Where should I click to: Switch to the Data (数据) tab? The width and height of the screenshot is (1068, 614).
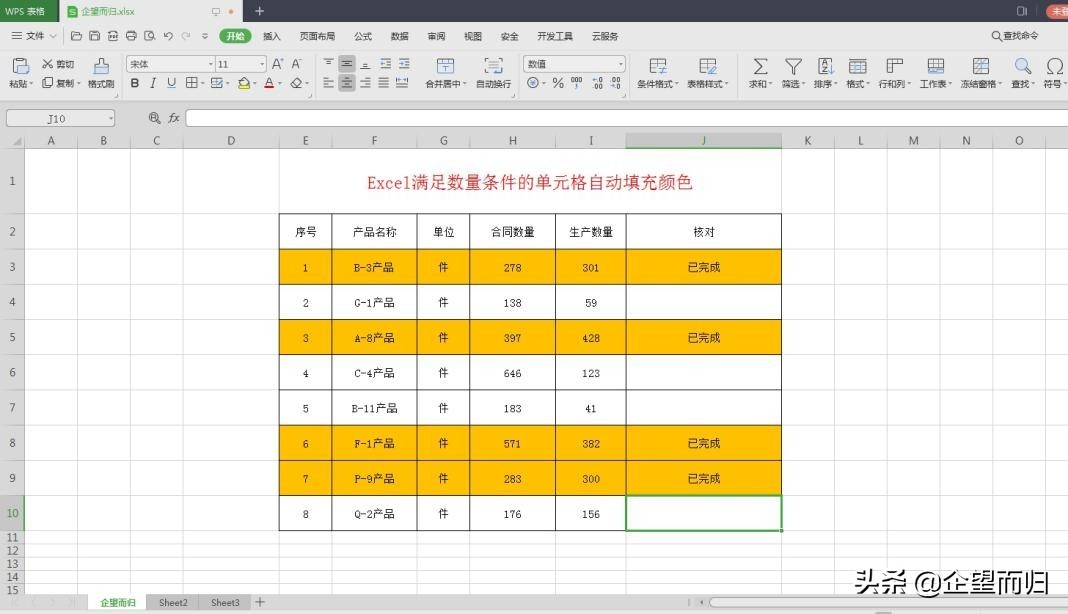[400, 36]
